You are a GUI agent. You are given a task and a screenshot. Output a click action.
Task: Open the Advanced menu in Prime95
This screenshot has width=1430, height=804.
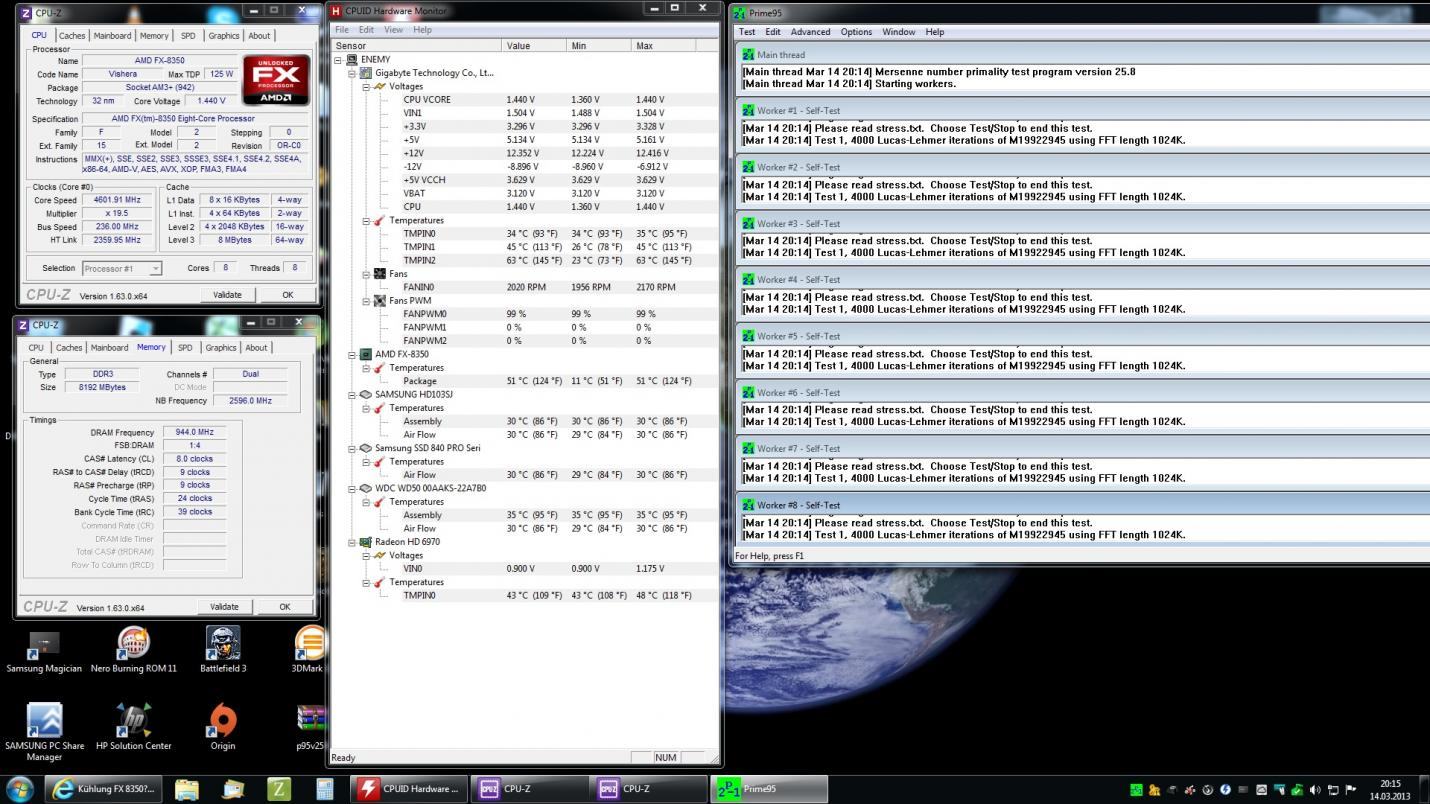click(810, 32)
